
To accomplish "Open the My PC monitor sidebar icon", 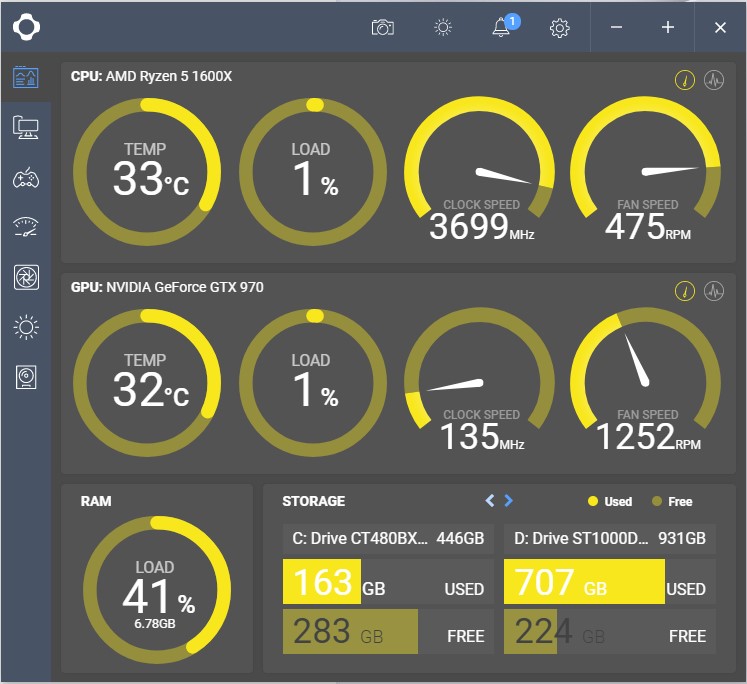I will 26,127.
